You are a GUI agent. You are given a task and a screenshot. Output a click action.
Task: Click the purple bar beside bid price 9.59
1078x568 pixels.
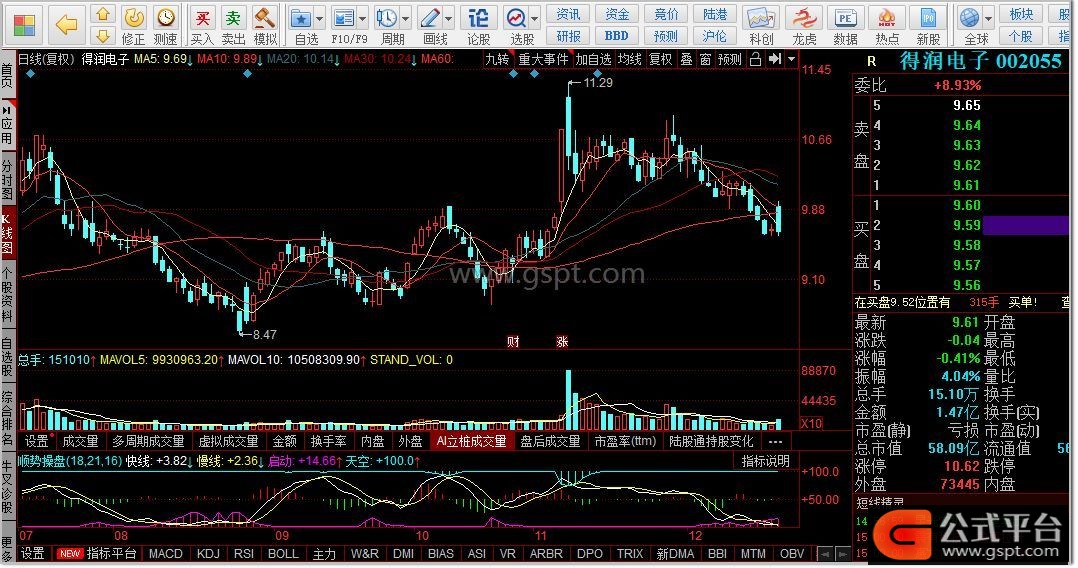click(x=1026, y=226)
